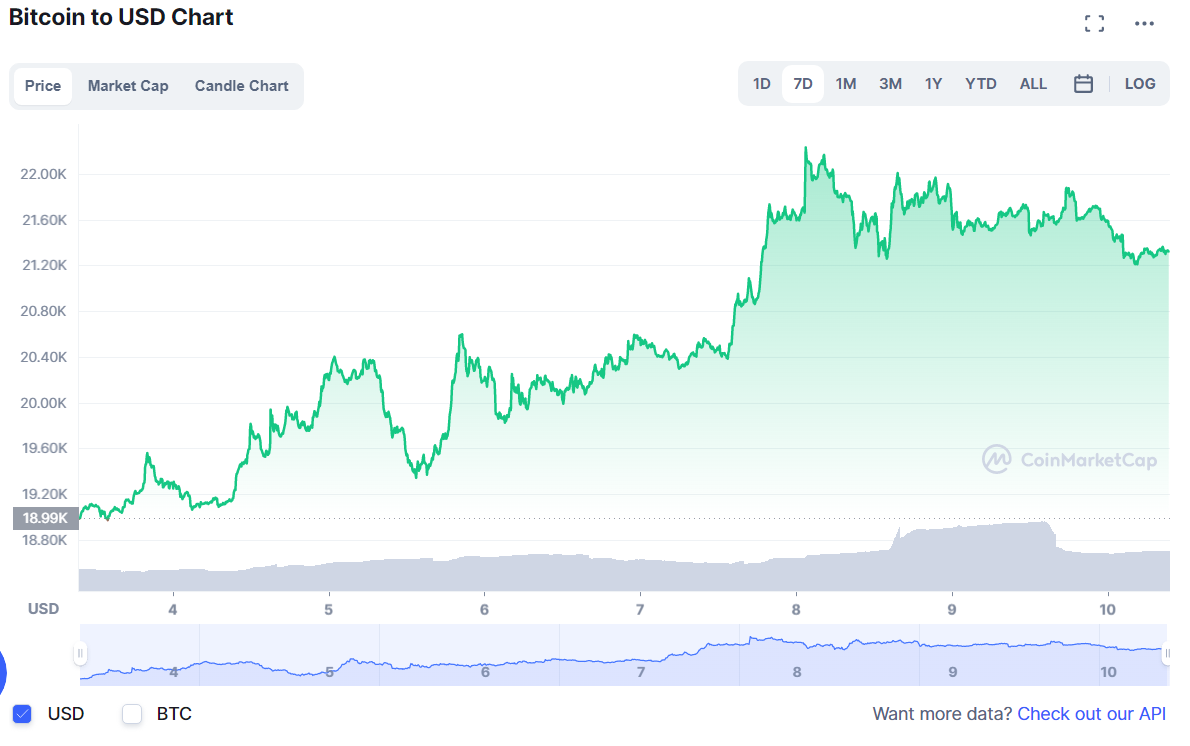Select the Price tab
This screenshot has width=1190, height=746.
pos(43,86)
